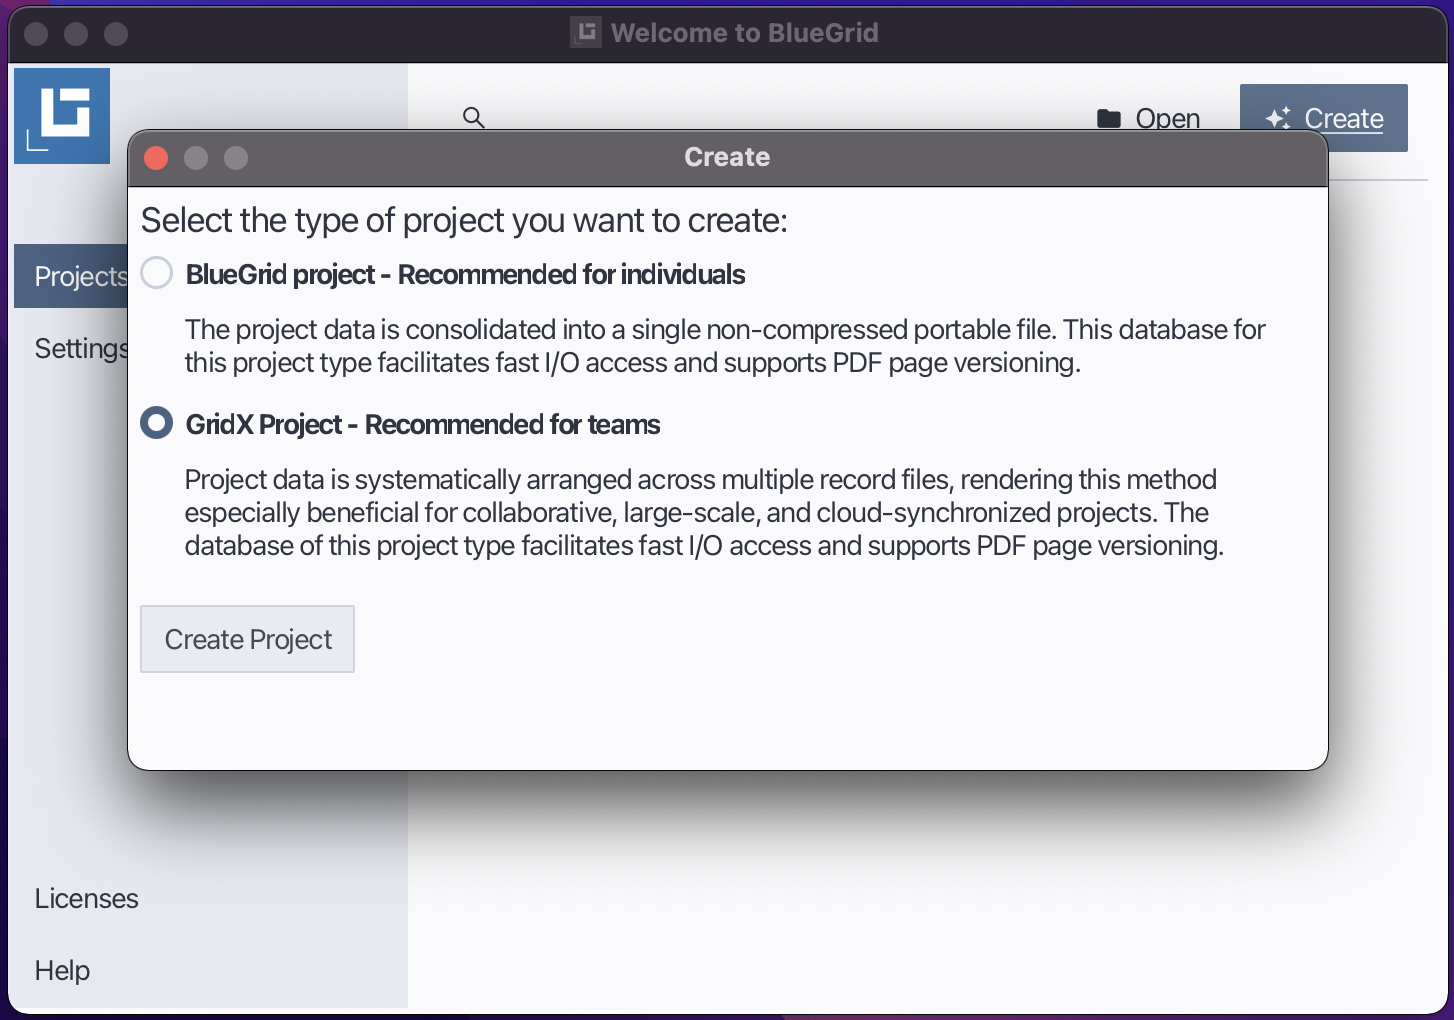Click the search field at the top
The image size is (1454, 1020).
[x=600, y=117]
